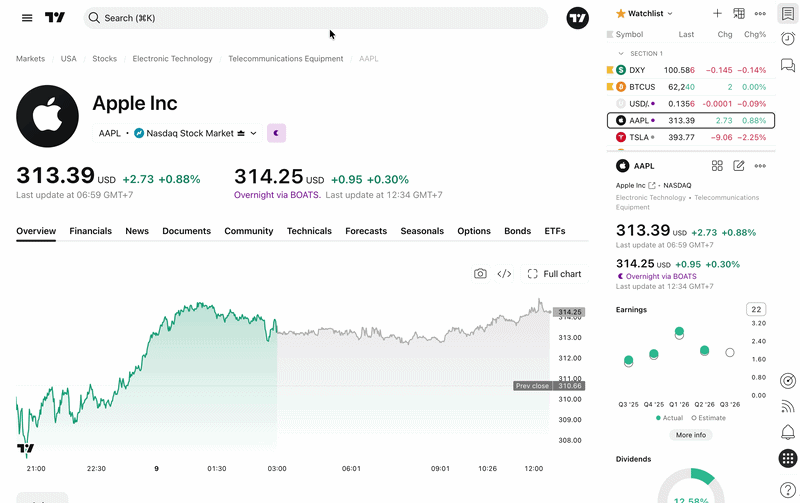Screen dimensions: 800x503
Task: Sort watchlist by Chg% column
Action: coord(755,34)
